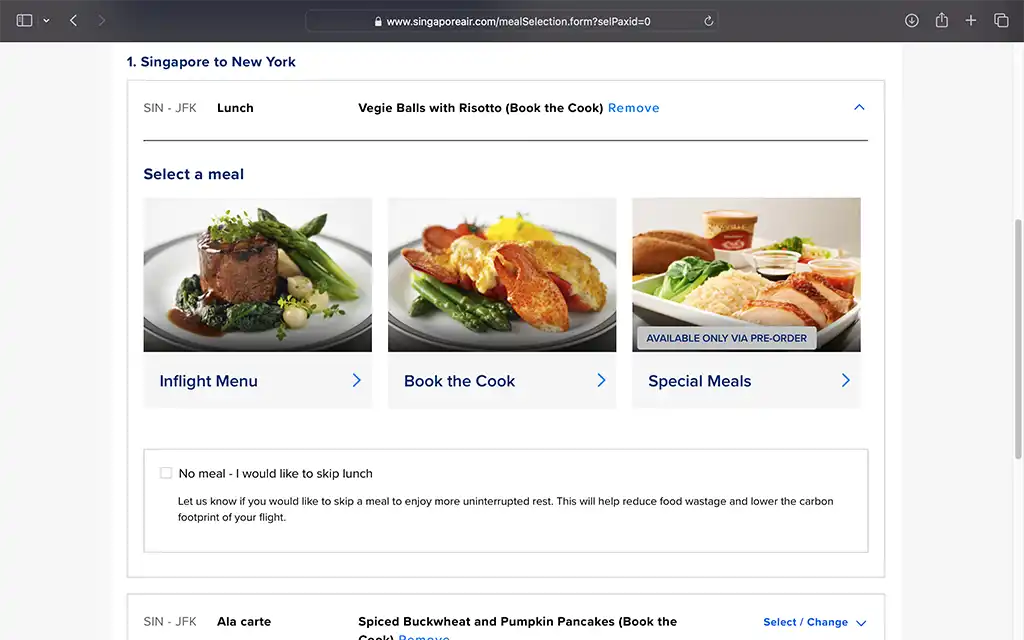
Task: Open a new tab with plus icon
Action: (x=971, y=21)
